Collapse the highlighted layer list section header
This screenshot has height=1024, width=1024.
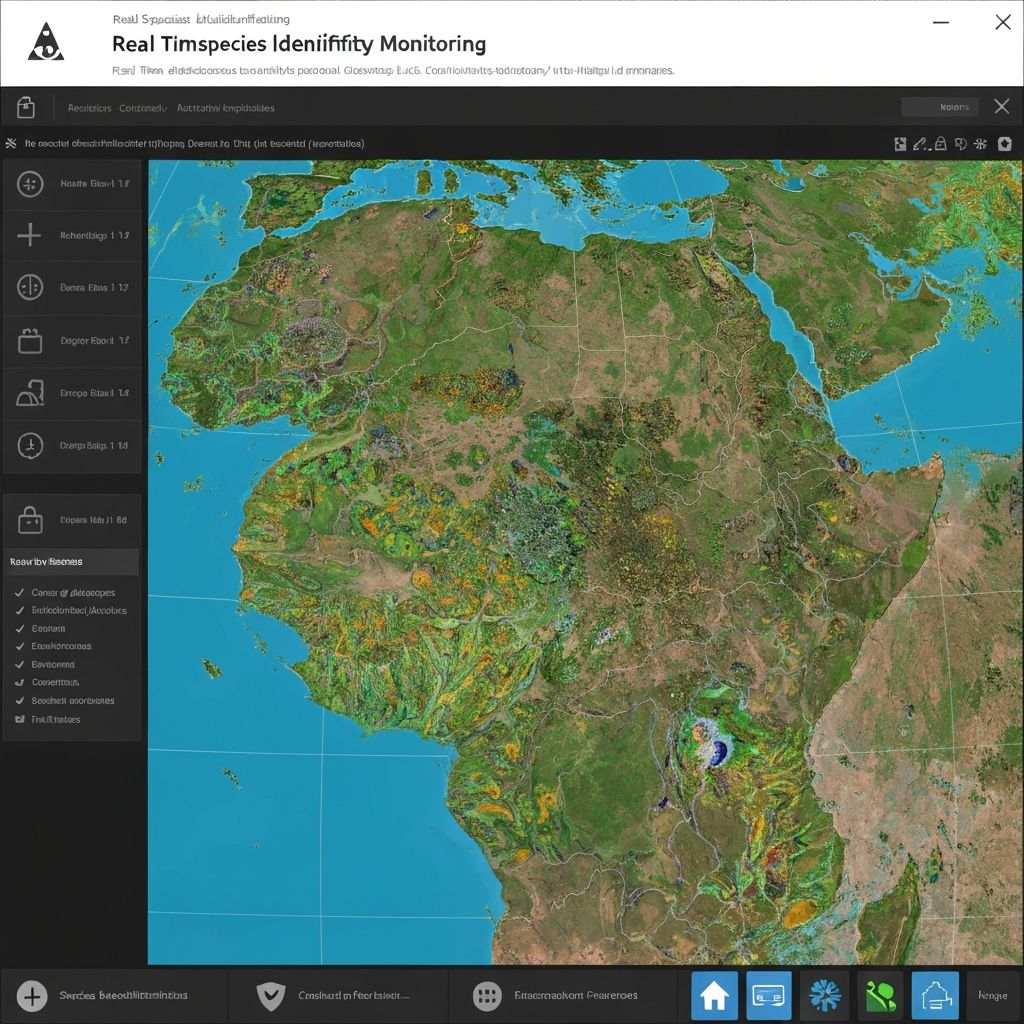click(x=71, y=562)
